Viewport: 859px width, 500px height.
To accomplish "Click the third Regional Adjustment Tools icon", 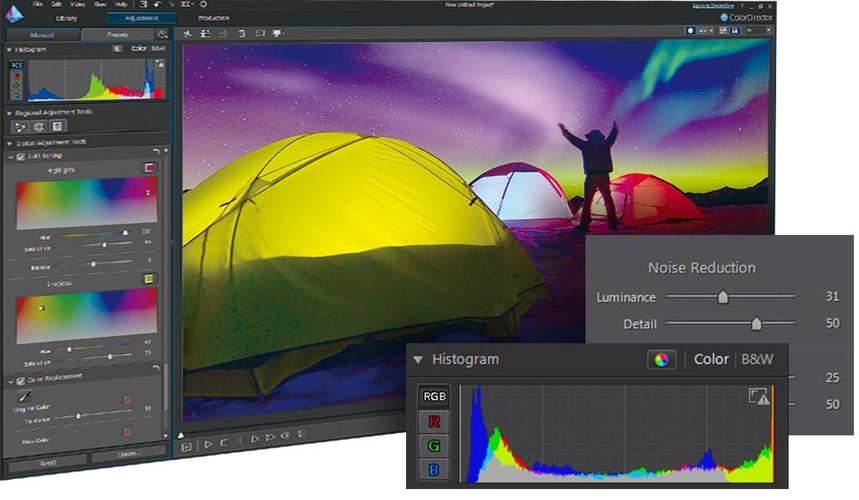I will pos(58,127).
